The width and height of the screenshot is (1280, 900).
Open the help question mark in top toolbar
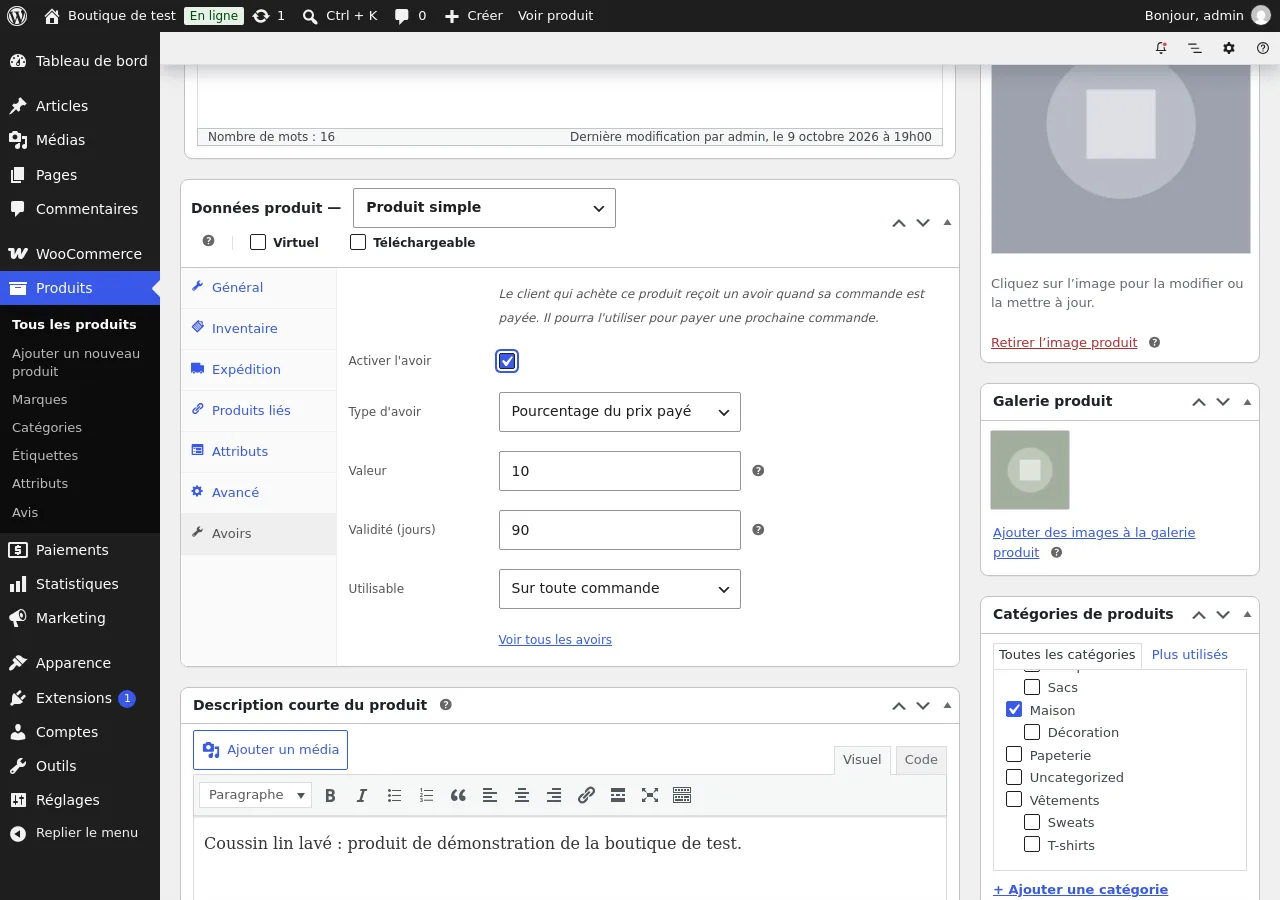click(x=1262, y=48)
